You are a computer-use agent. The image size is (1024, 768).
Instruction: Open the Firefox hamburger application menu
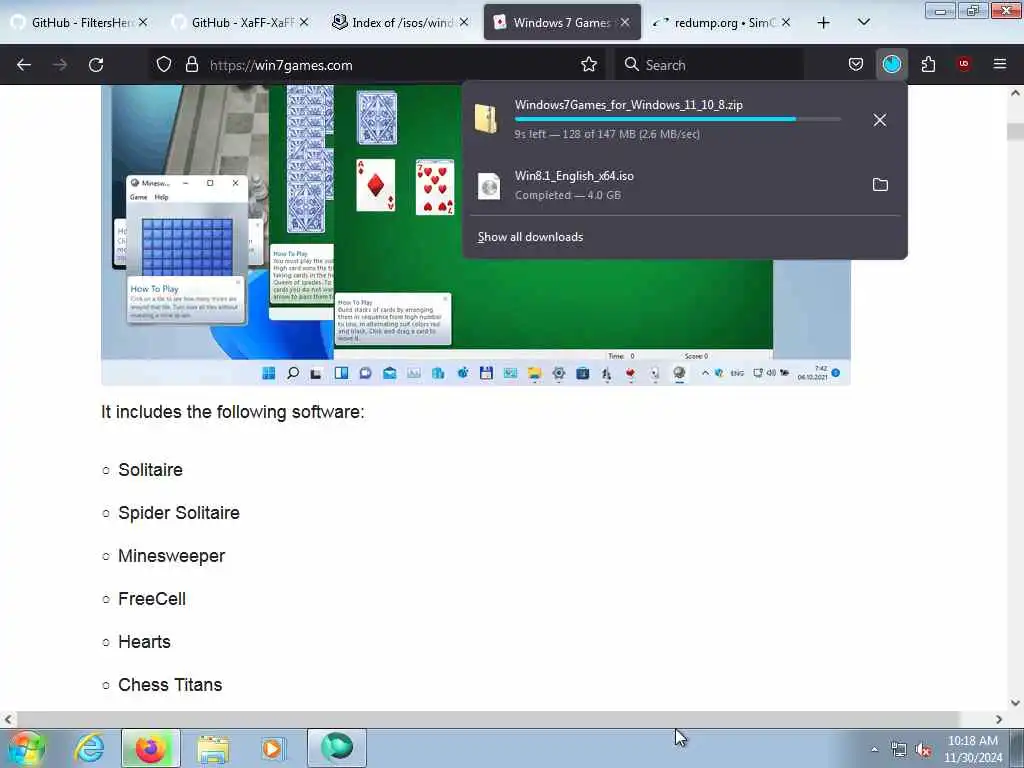pos(999,64)
